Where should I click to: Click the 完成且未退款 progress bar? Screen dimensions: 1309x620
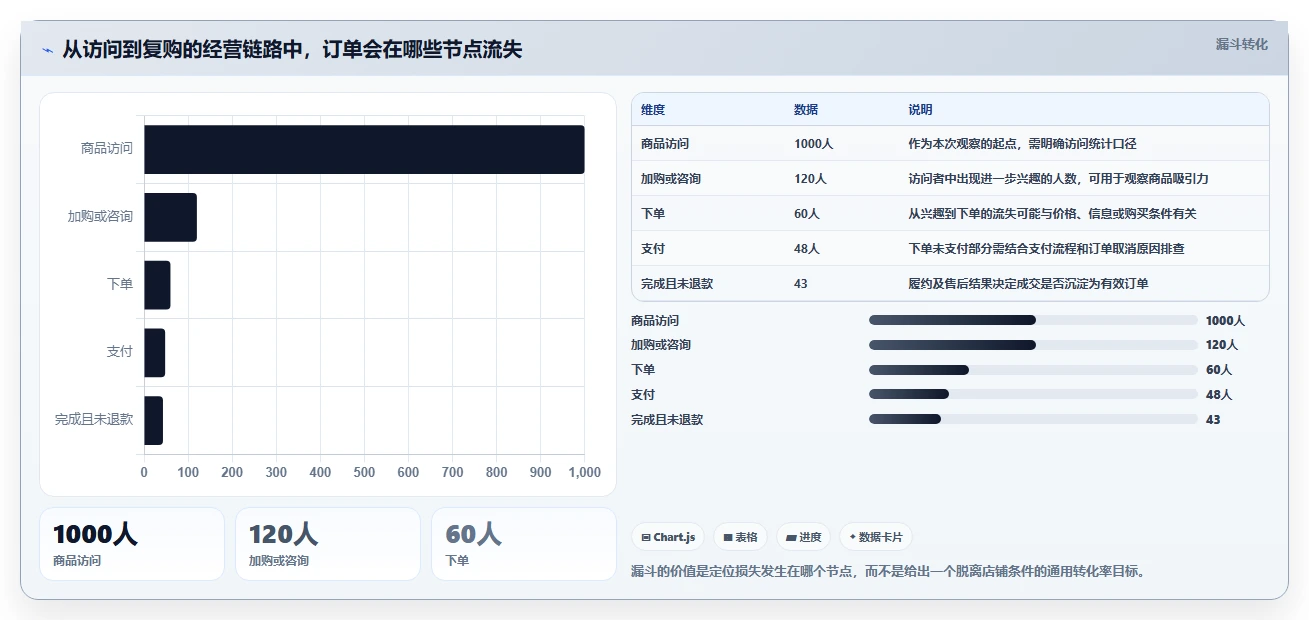[x=1033, y=420]
